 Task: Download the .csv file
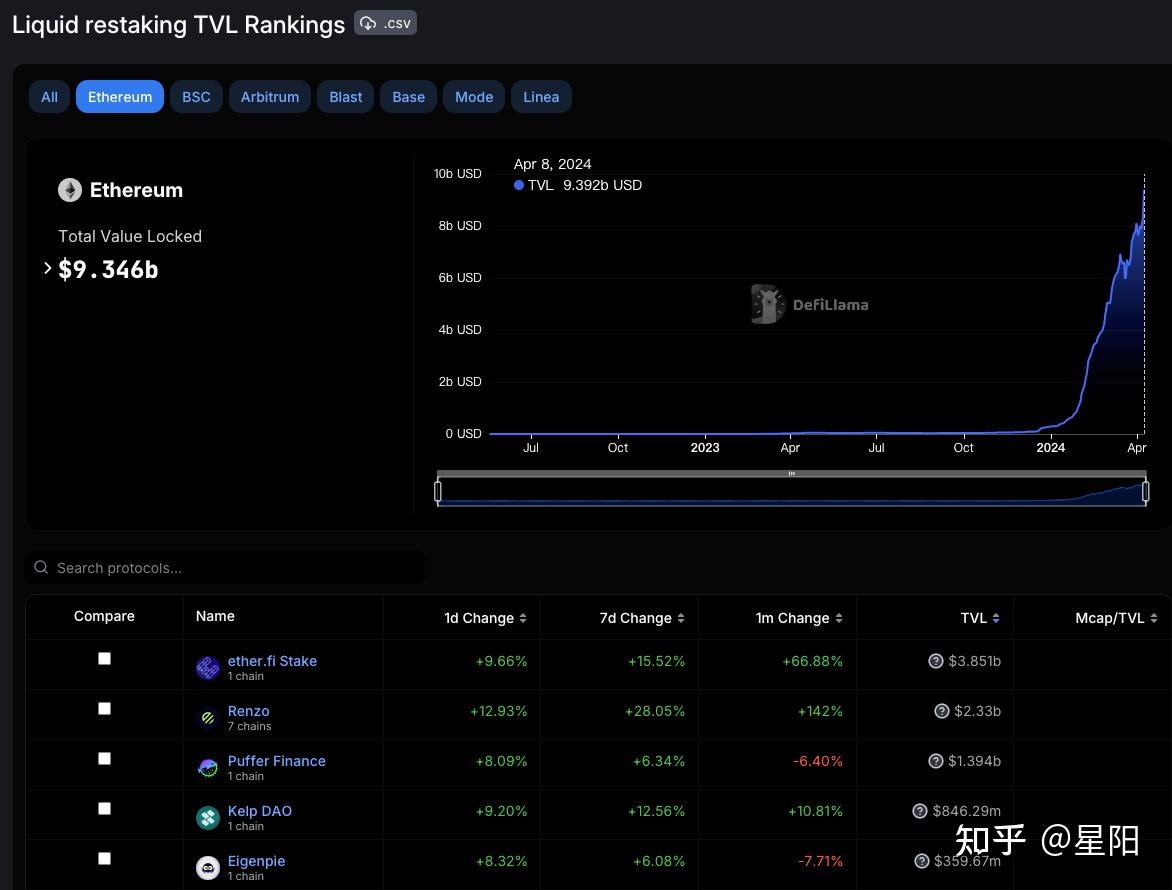point(385,23)
